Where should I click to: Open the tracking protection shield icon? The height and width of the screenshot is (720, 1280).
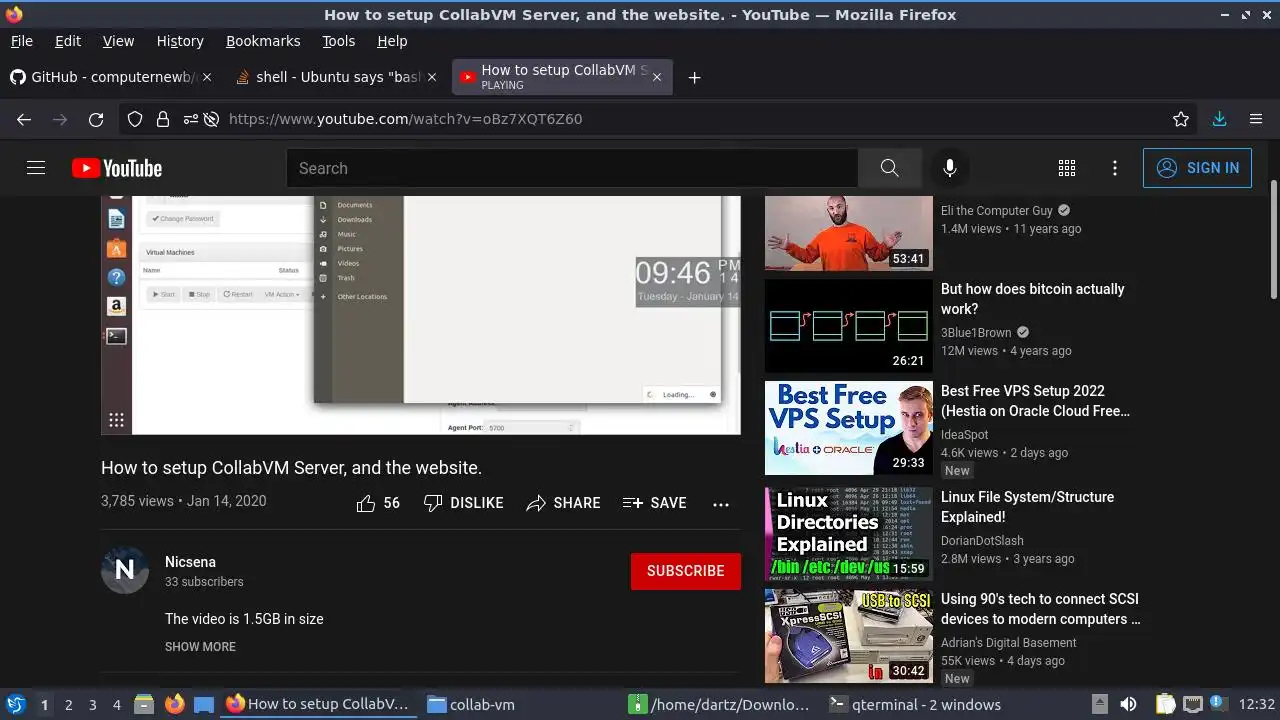135,119
